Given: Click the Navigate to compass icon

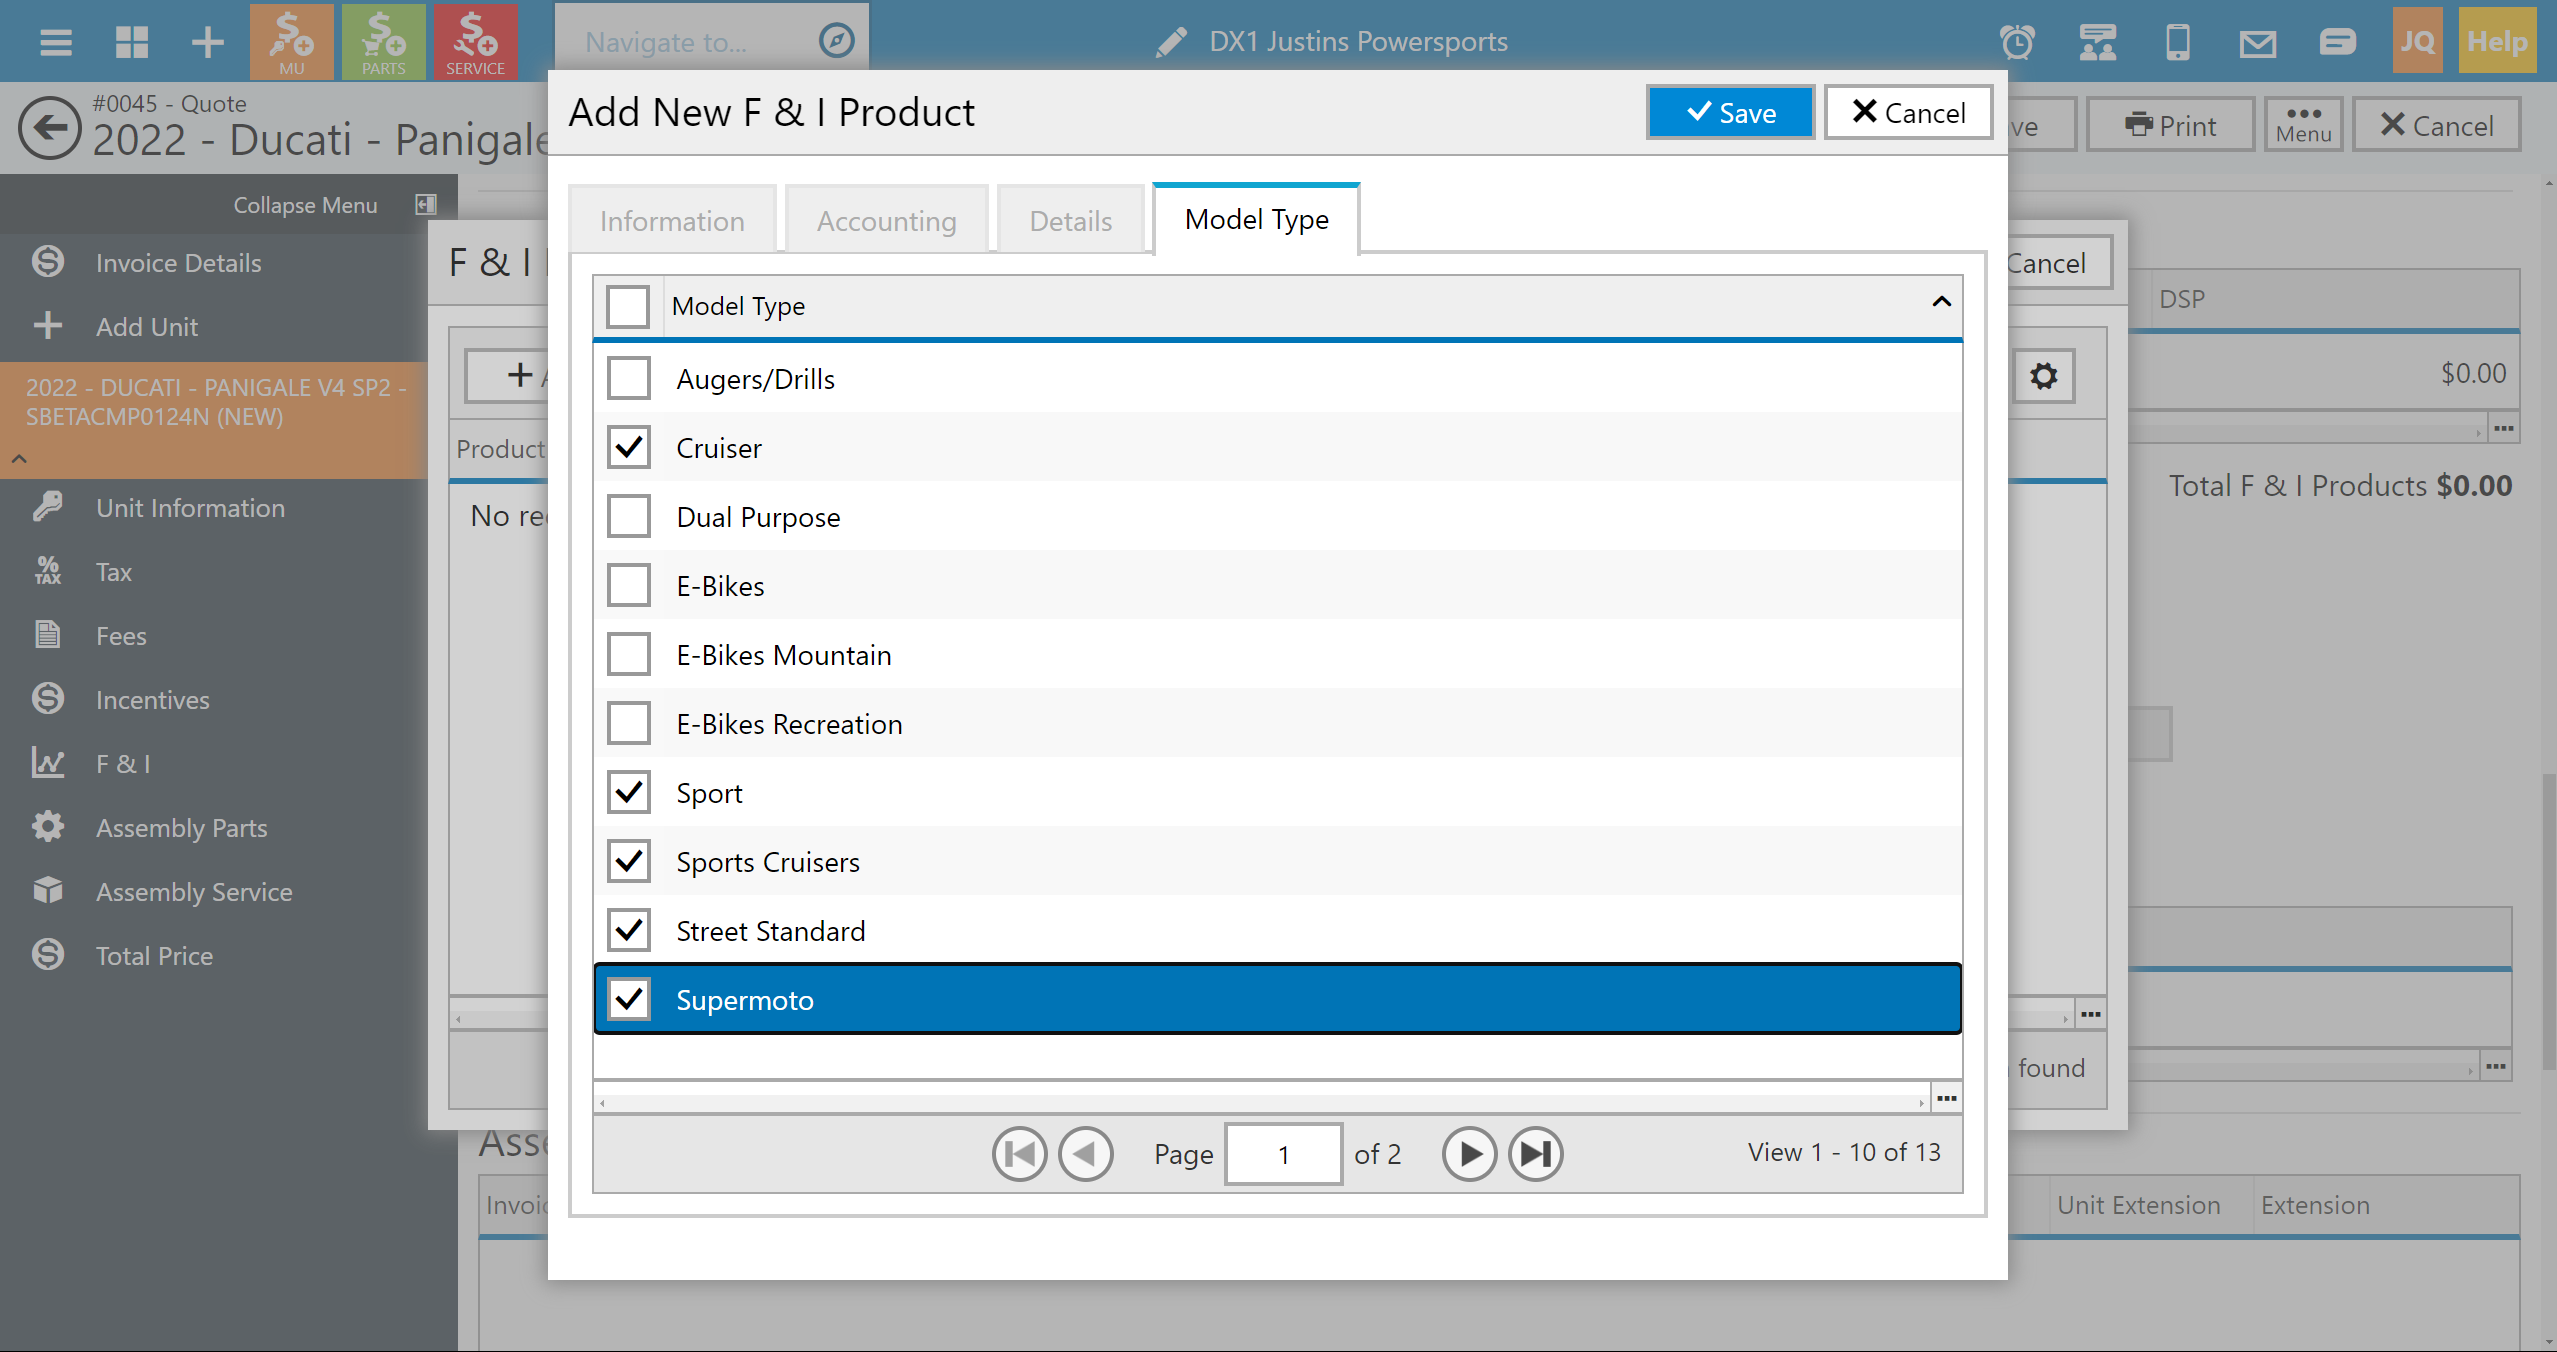Looking at the screenshot, I should pos(836,42).
